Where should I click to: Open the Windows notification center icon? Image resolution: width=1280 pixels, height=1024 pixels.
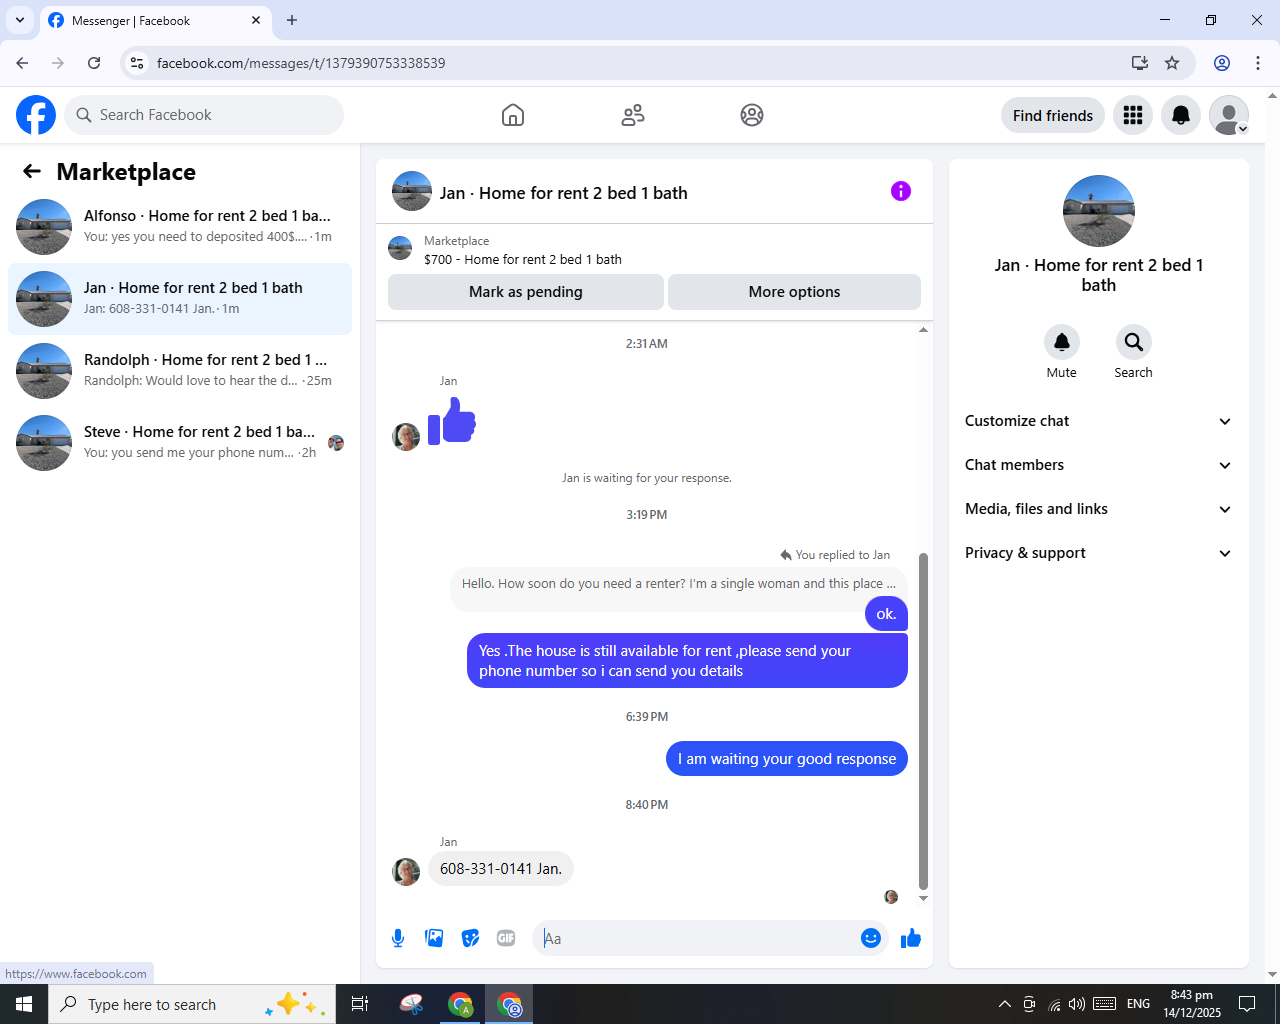pos(1247,1004)
